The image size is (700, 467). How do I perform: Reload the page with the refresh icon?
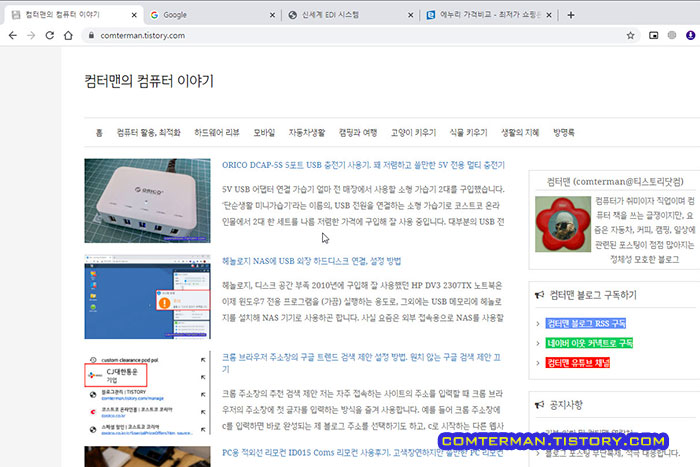[x=50, y=35]
